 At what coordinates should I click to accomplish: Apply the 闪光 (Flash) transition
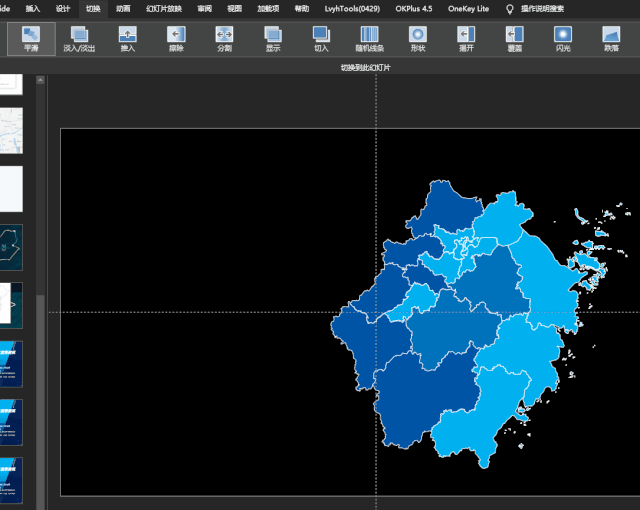coord(563,39)
